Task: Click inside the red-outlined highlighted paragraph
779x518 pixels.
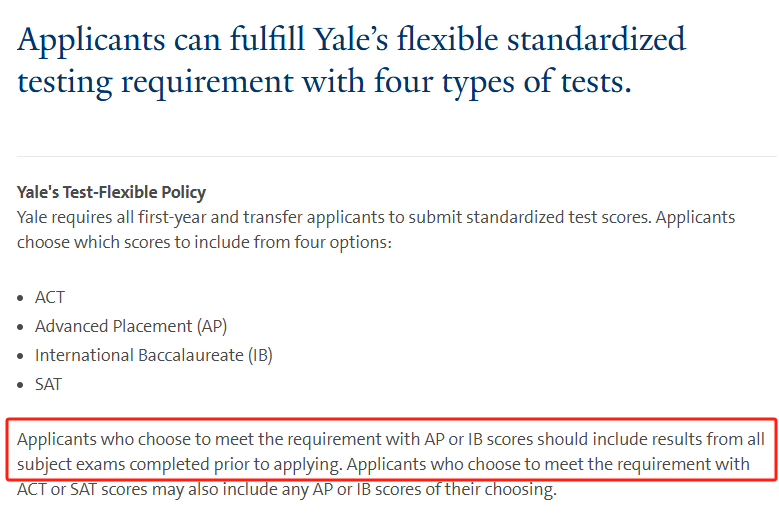Action: (x=390, y=452)
